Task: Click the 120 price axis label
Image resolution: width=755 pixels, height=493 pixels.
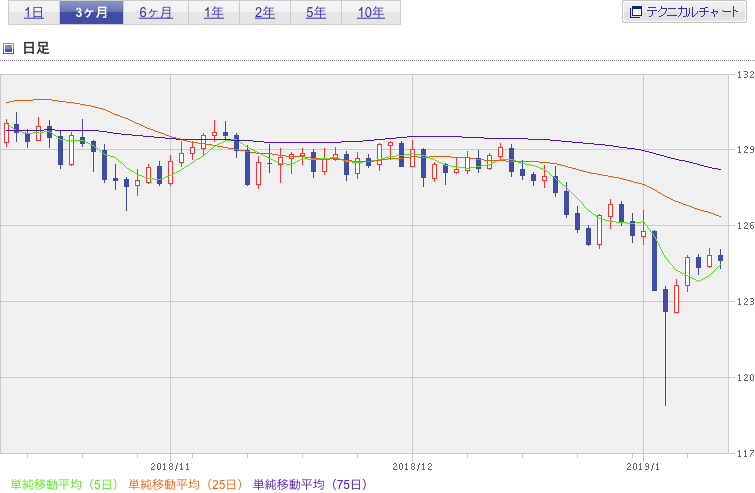Action: tap(745, 377)
